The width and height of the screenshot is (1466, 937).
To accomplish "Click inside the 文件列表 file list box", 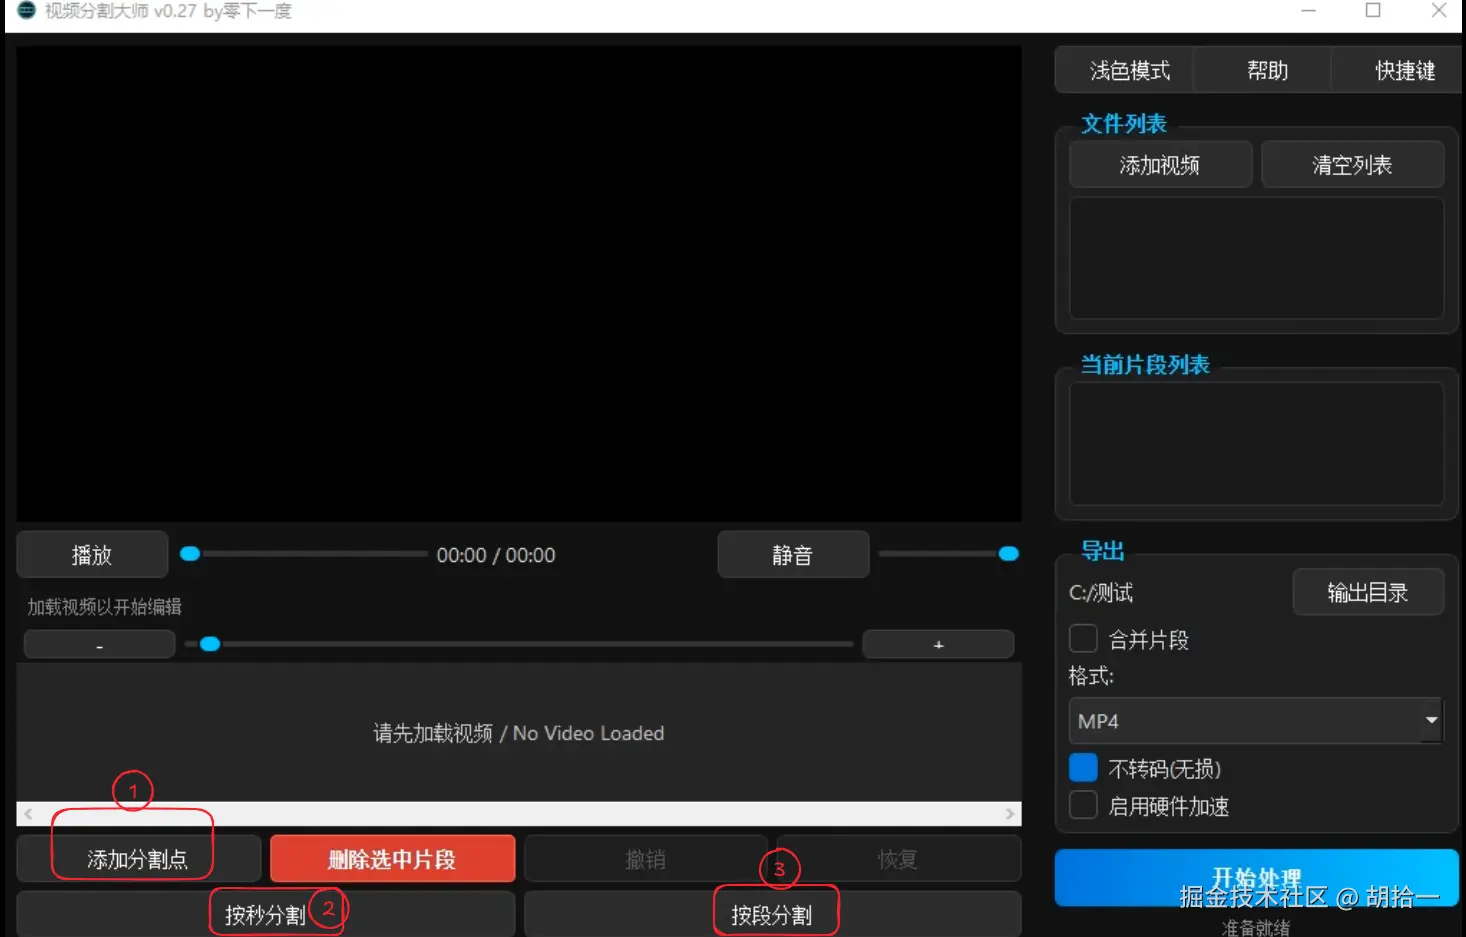I will 1256,258.
